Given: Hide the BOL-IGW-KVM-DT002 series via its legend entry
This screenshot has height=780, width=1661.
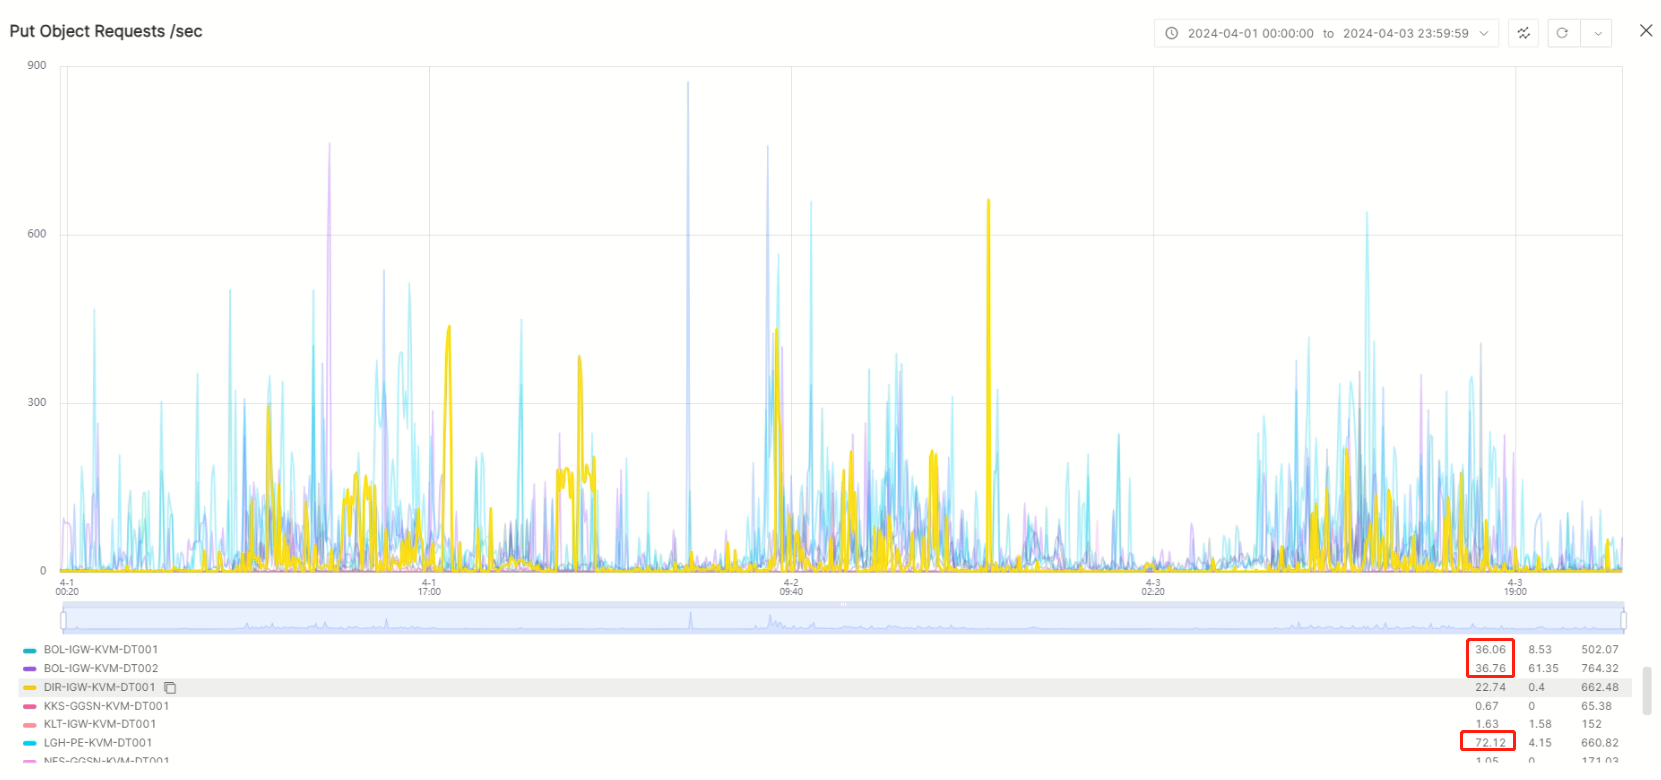Looking at the screenshot, I should (x=100, y=669).
